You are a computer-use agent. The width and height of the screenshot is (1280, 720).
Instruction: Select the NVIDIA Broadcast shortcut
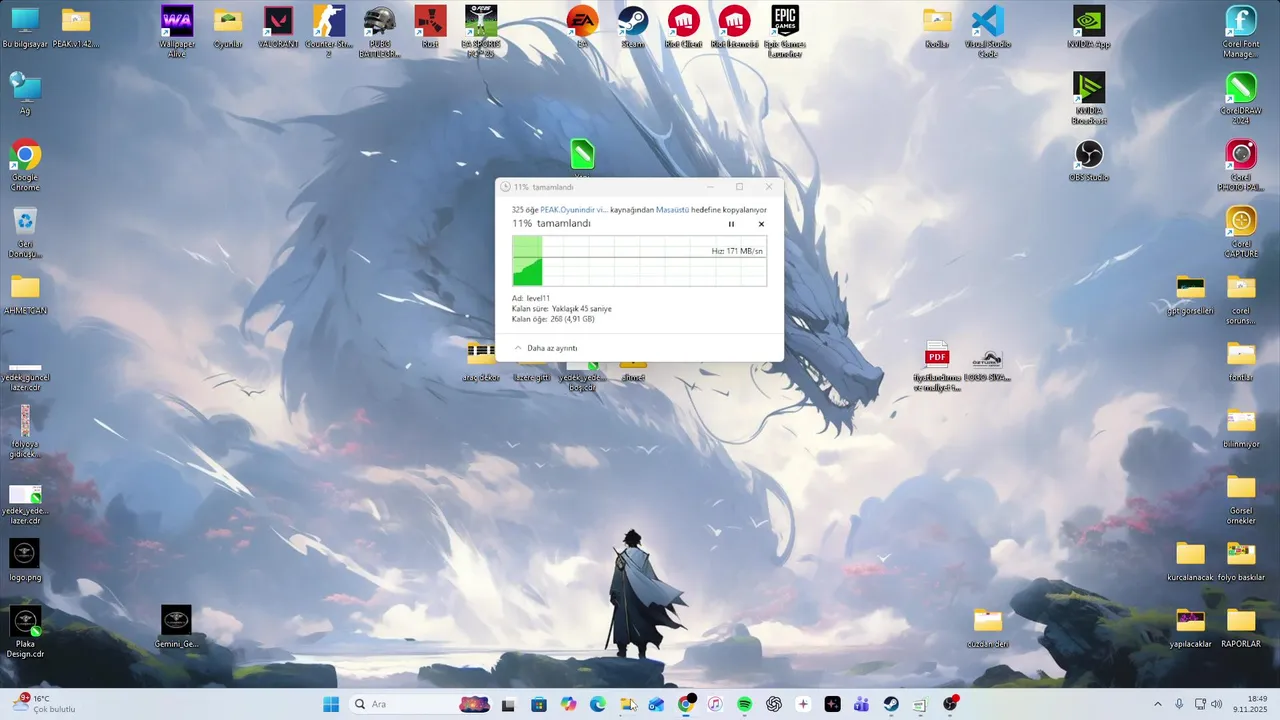point(1089,98)
